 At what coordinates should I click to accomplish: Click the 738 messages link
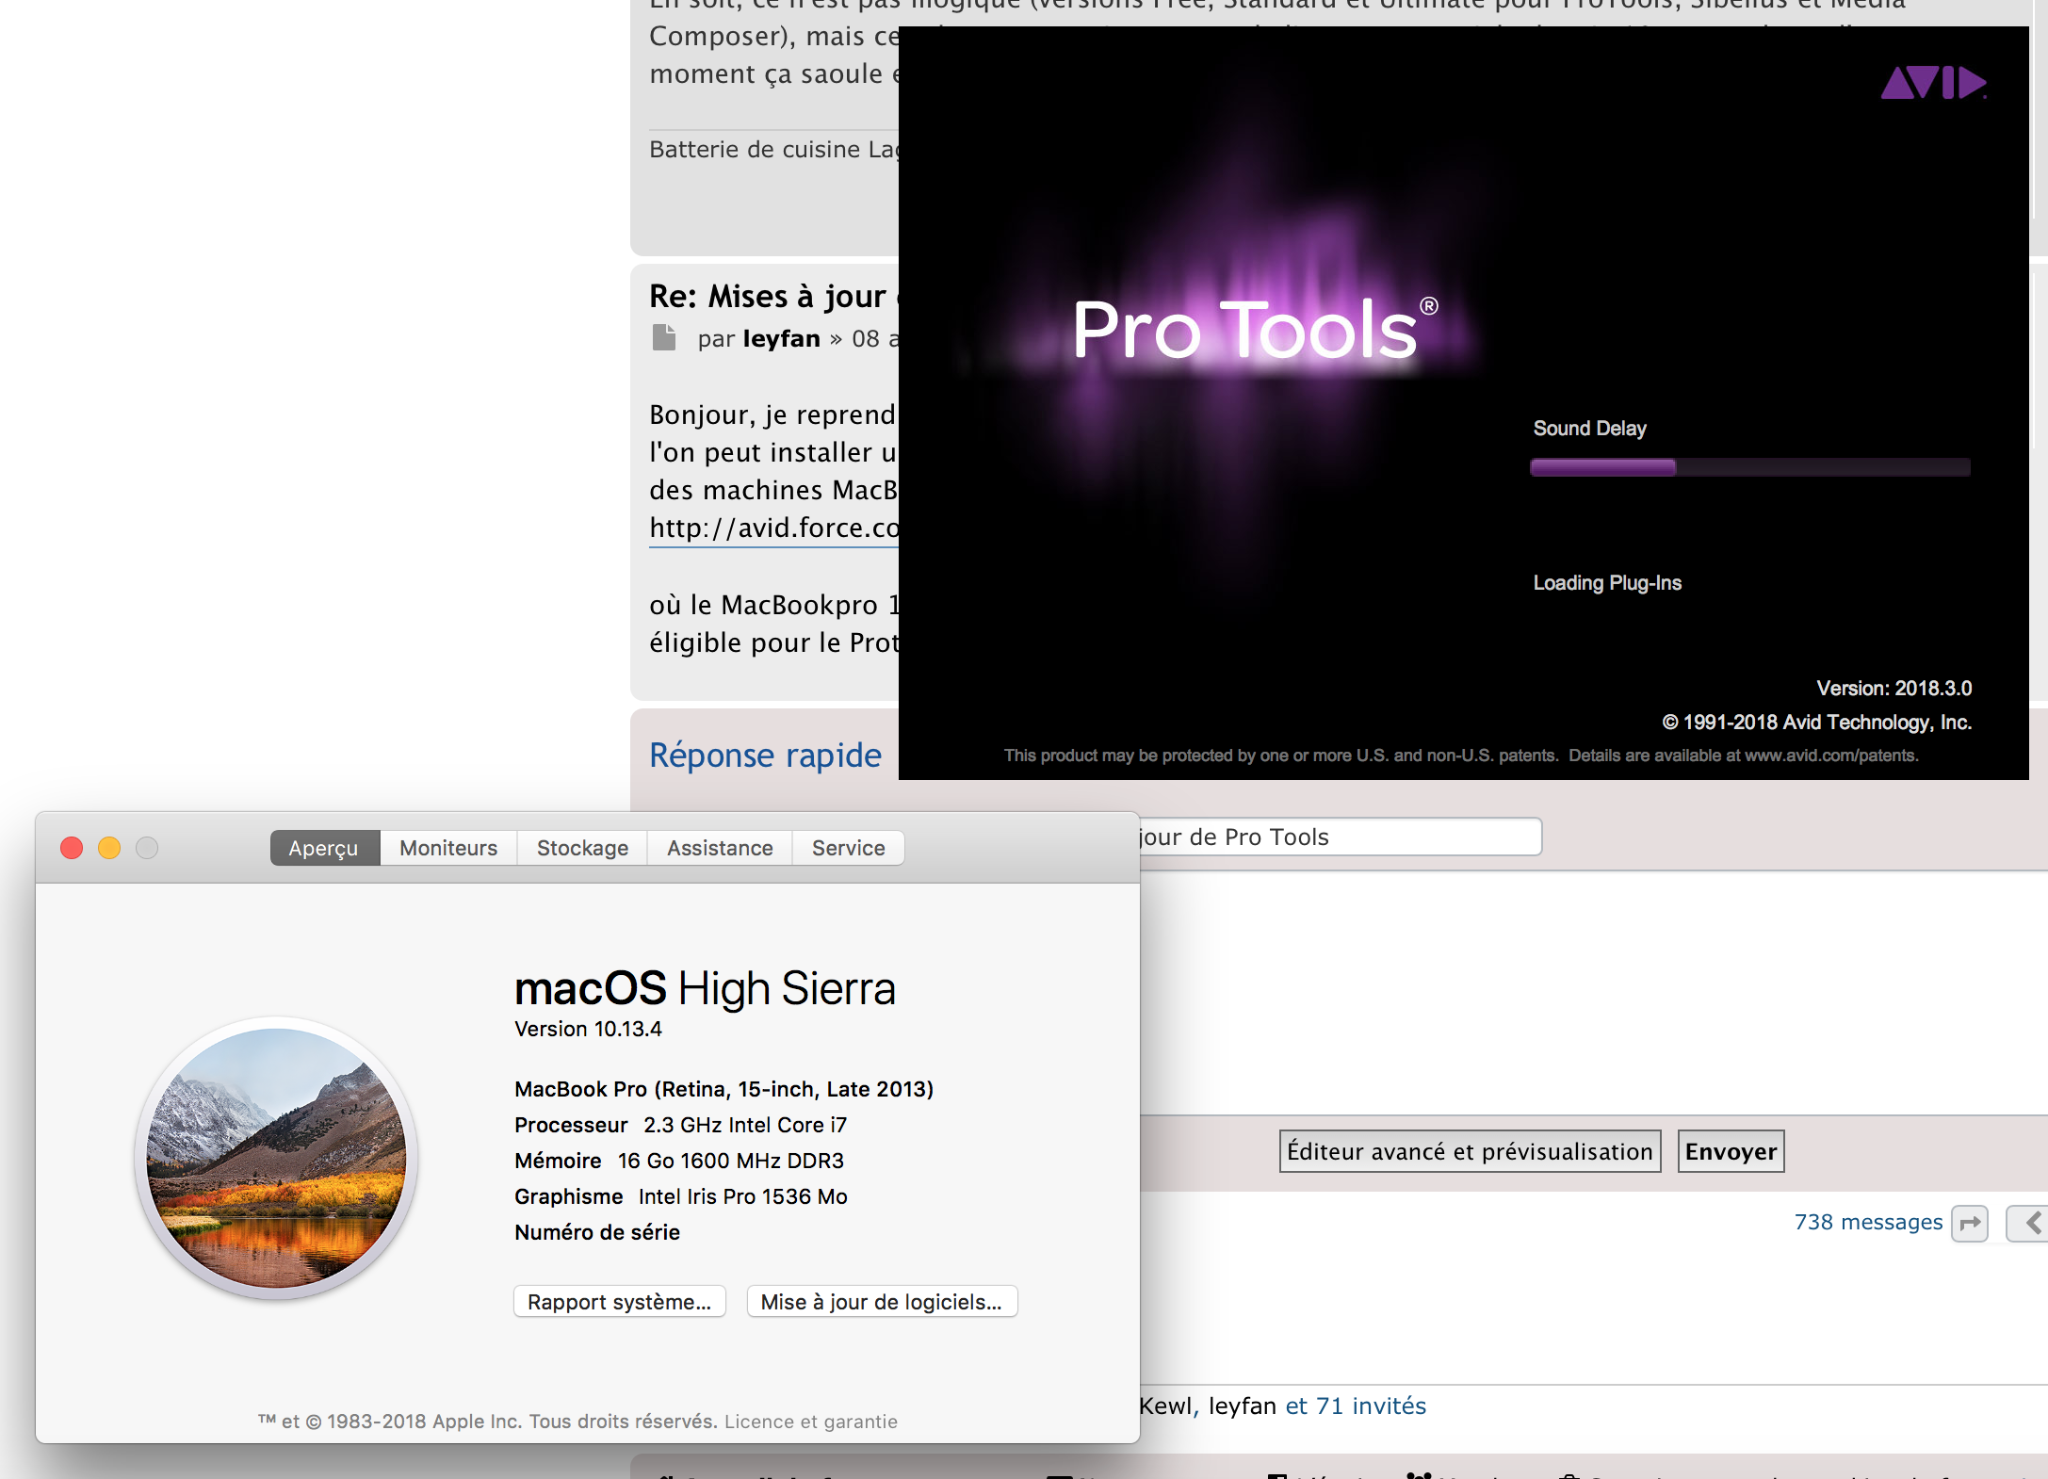coord(1867,1222)
